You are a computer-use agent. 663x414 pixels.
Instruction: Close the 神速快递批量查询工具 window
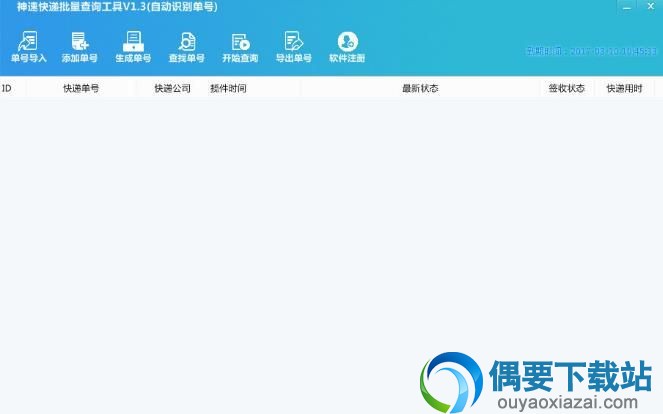651,6
